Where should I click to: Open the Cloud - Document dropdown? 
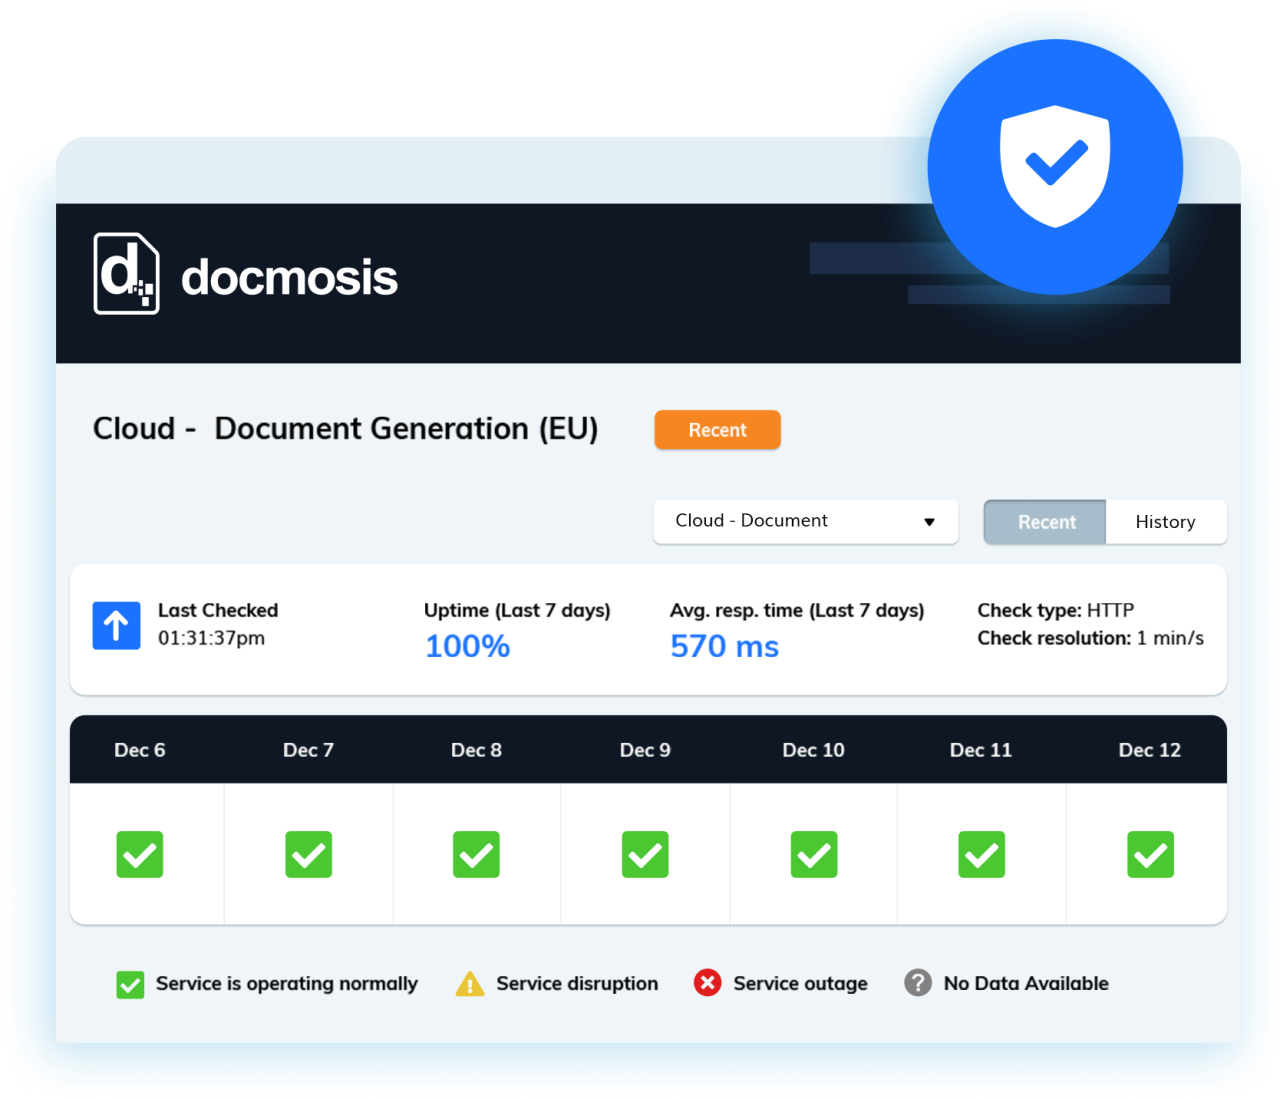(x=805, y=521)
